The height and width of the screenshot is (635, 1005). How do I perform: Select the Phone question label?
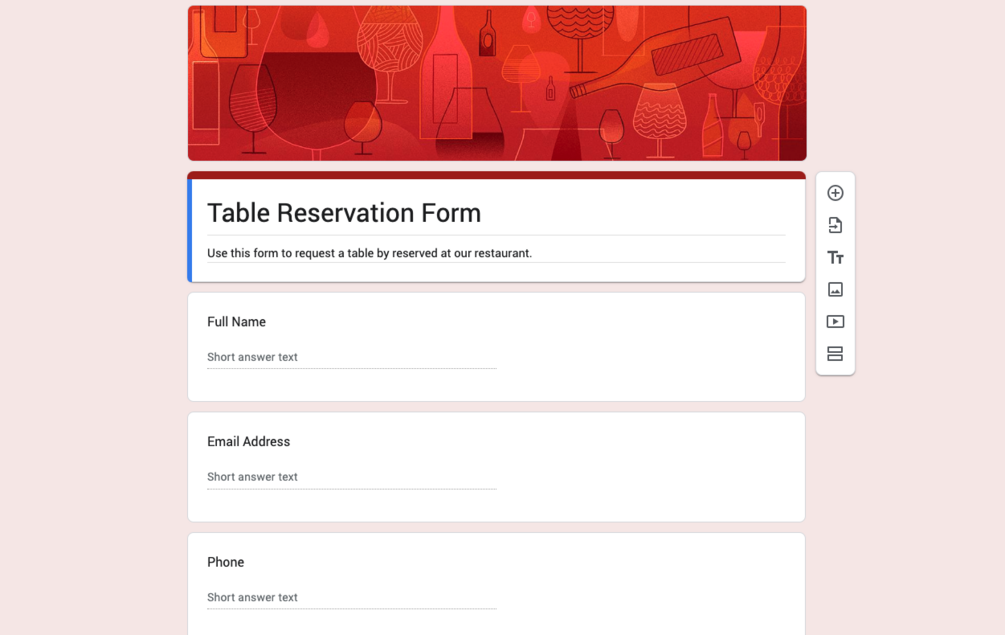point(225,562)
